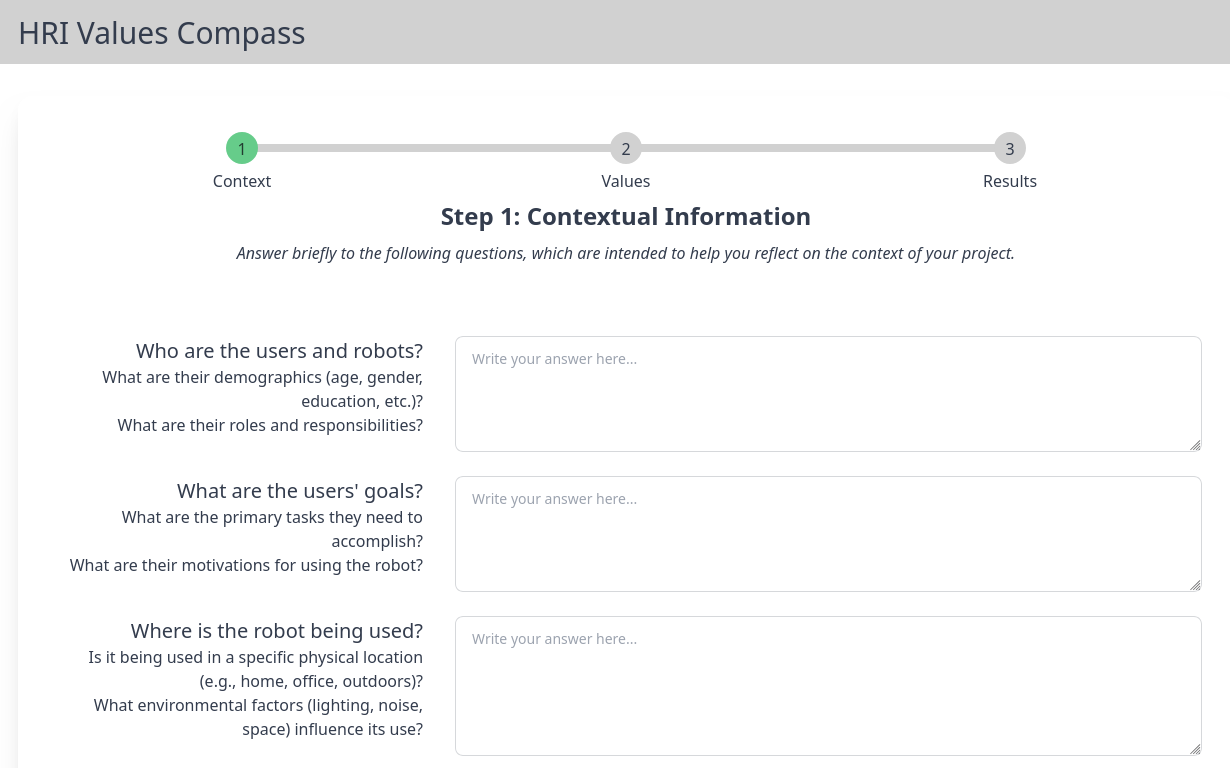The height and width of the screenshot is (768, 1230).
Task: Click resize grip on robot location textarea
Action: 1195,749
